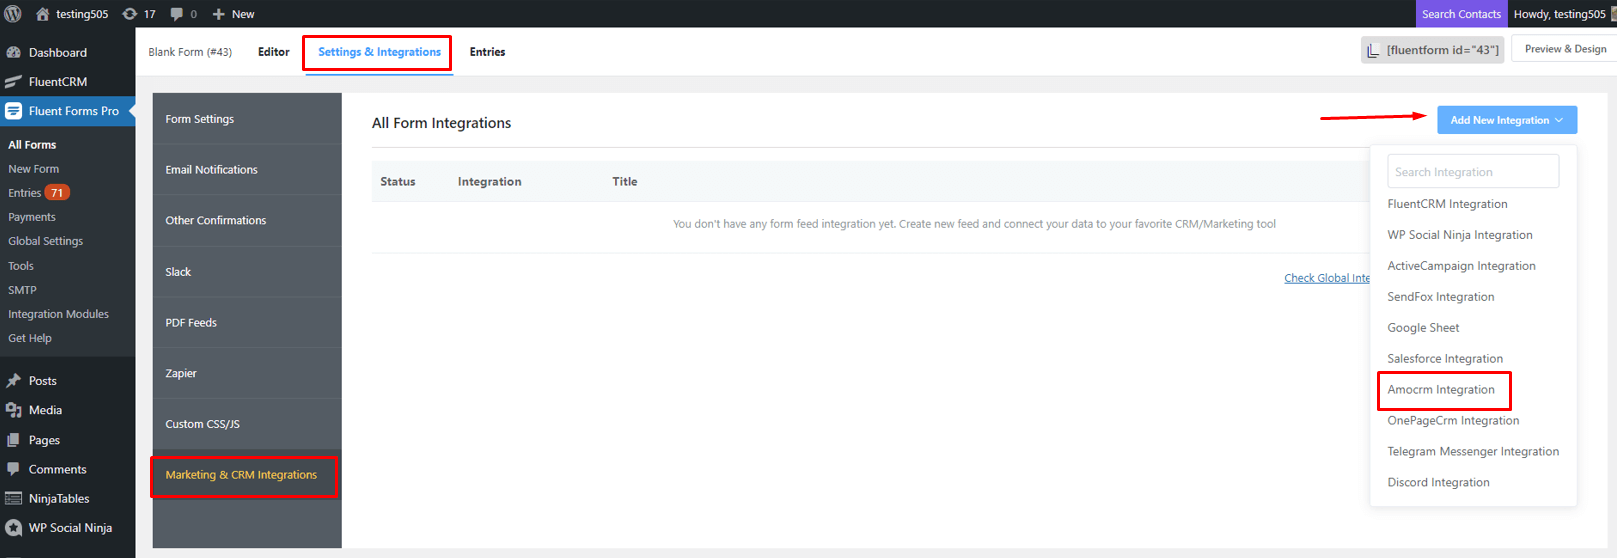Click the Media icon in sidebar
1617x558 pixels.
pos(14,410)
